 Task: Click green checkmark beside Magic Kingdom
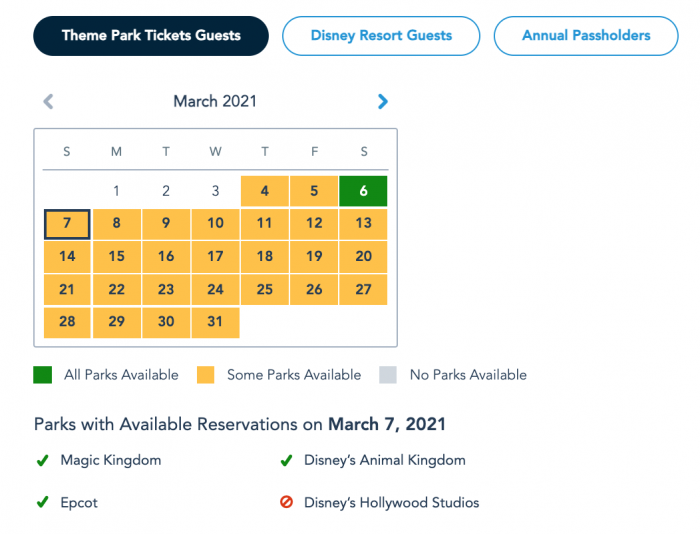click(x=42, y=461)
